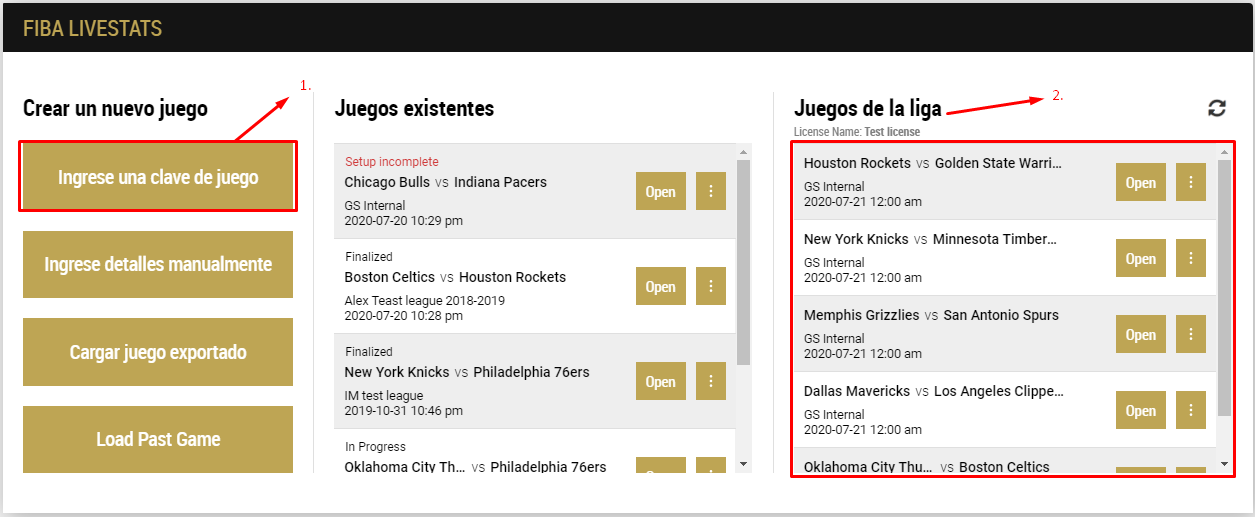The image size is (1255, 517).
Task: Open New York Knicks vs Minnesota league game
Action: pyautogui.click(x=1140, y=259)
